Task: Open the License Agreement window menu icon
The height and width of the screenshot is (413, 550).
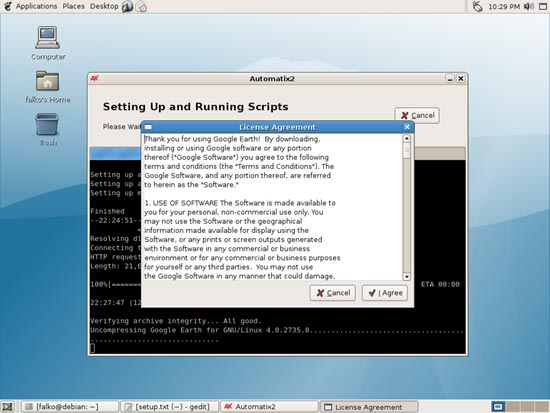Action: pos(148,127)
